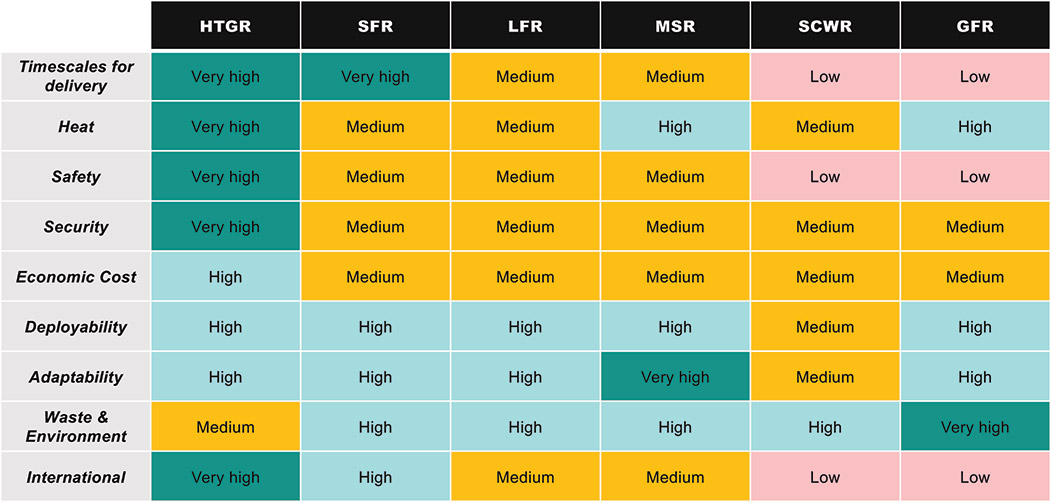The width and height of the screenshot is (1051, 502).
Task: Select HTGR Waste & Environment Medium cell
Action: 225,427
